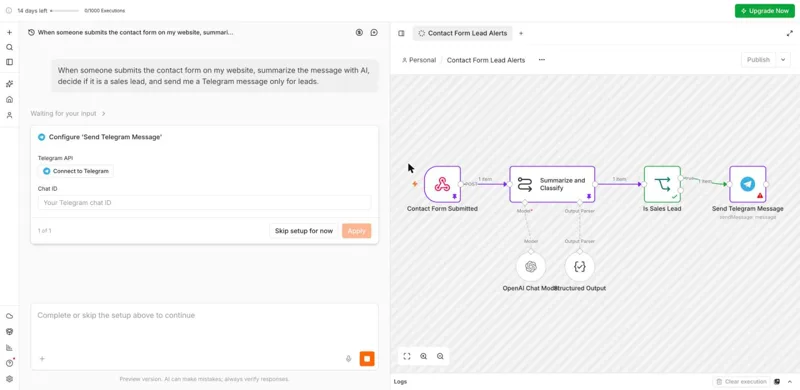The height and width of the screenshot is (390, 800).
Task: Go to Home in the left sidebar
Action: pyautogui.click(x=9, y=100)
